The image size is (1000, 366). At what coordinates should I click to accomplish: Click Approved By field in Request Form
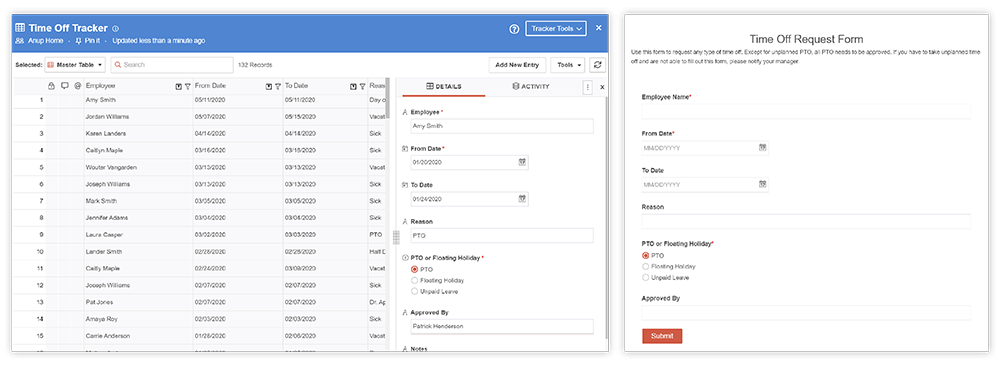806,312
